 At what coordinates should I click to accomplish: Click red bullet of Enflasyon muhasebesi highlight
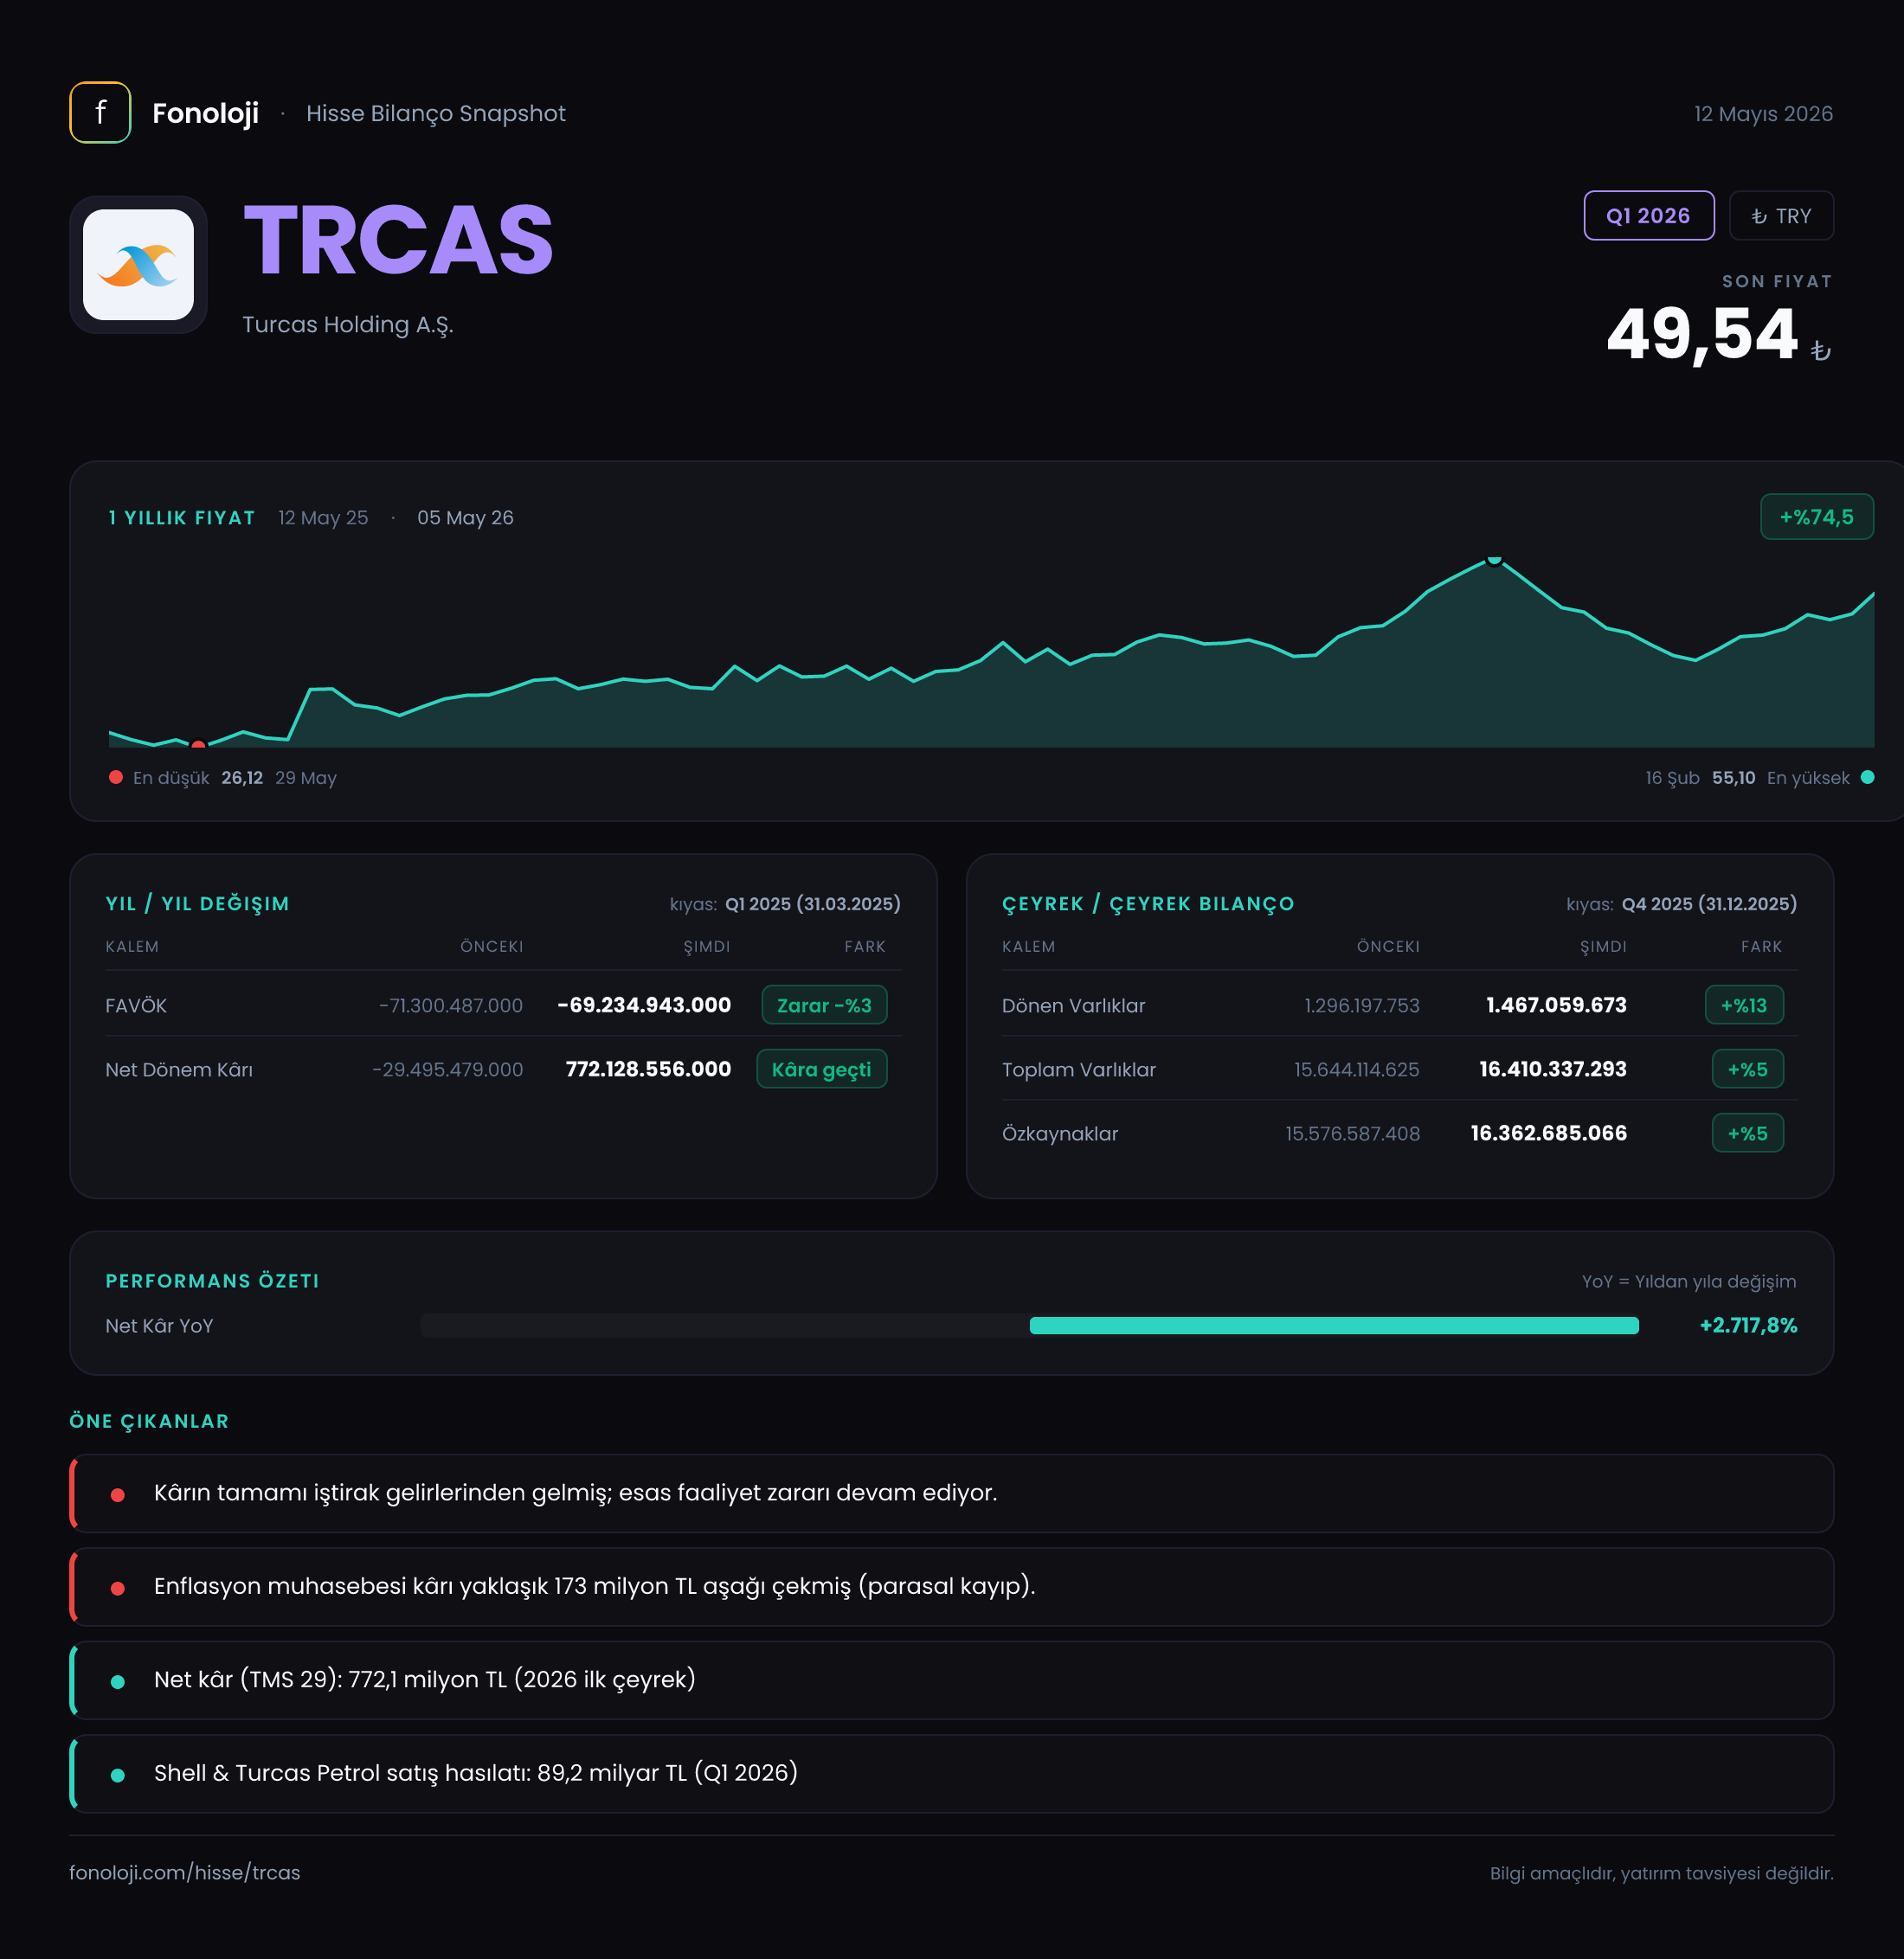[x=117, y=1588]
